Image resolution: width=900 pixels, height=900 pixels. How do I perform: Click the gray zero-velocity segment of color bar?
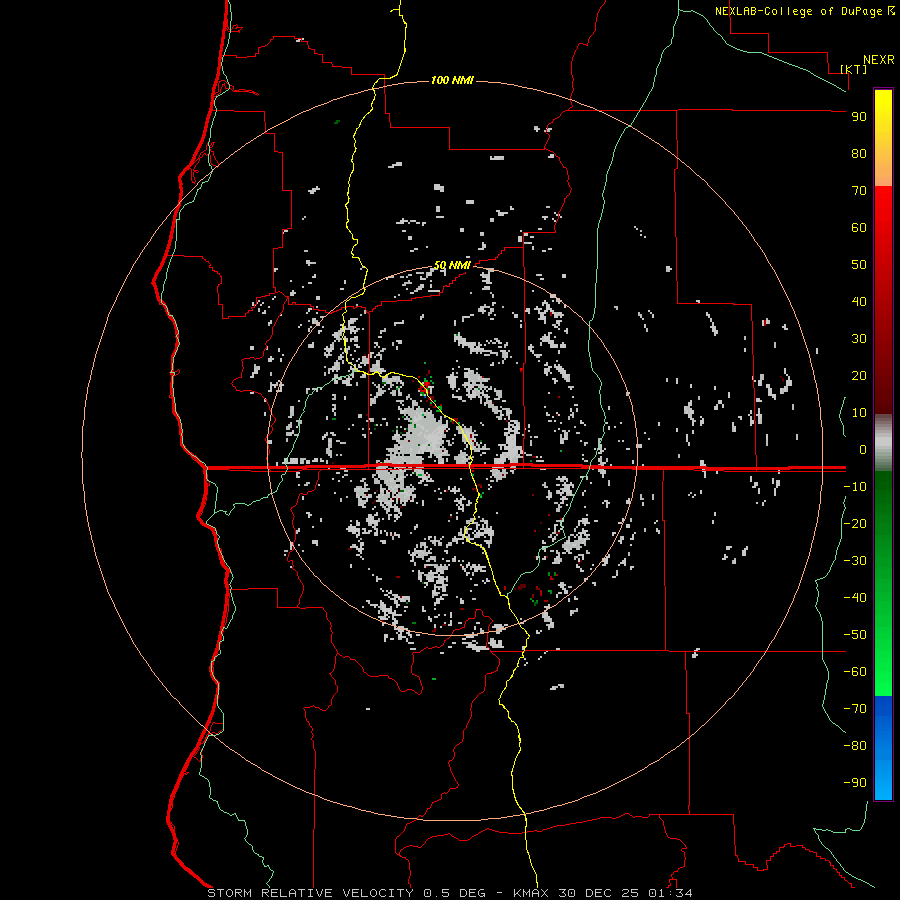coord(883,443)
